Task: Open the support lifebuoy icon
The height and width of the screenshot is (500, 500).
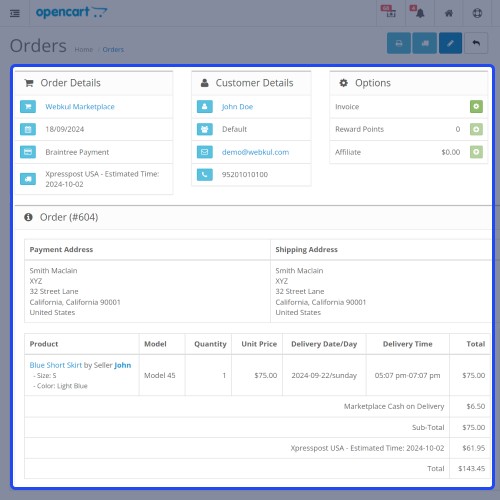Action: 477,13
